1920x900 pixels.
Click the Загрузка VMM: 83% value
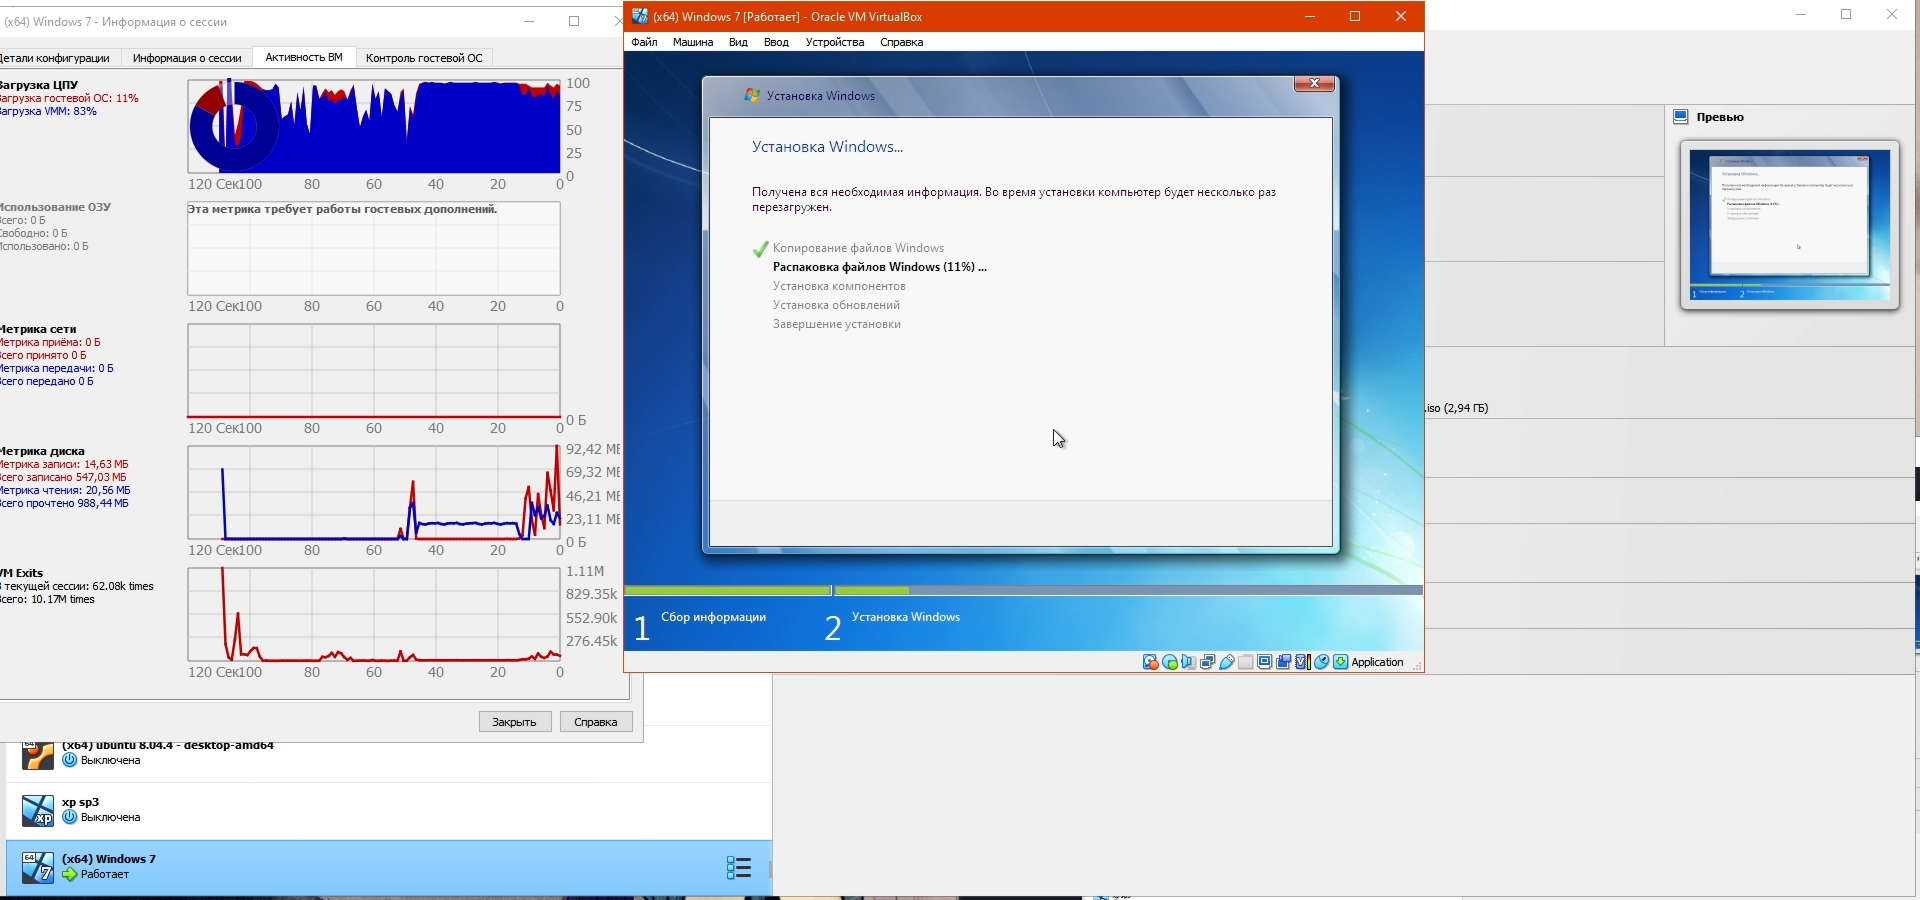(48, 111)
